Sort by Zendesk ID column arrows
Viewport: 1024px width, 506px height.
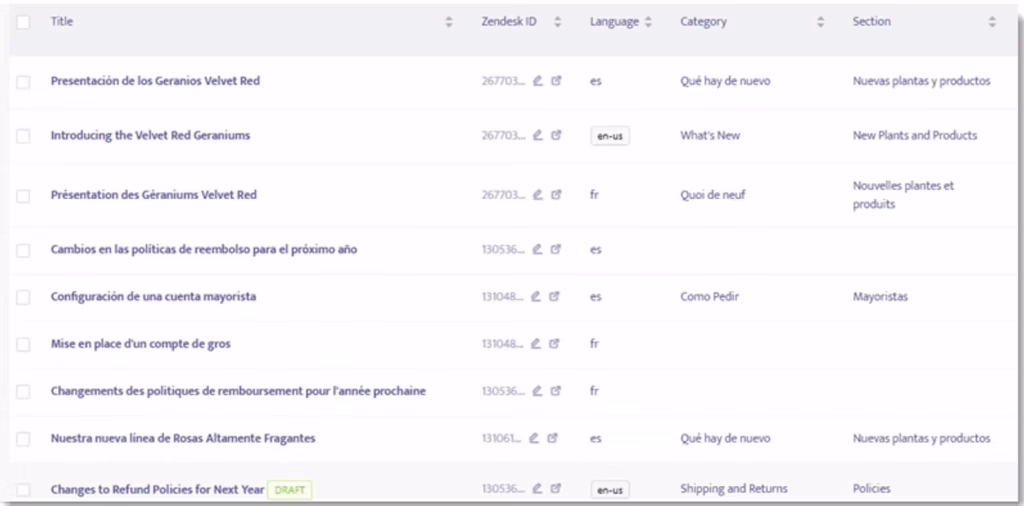557,22
